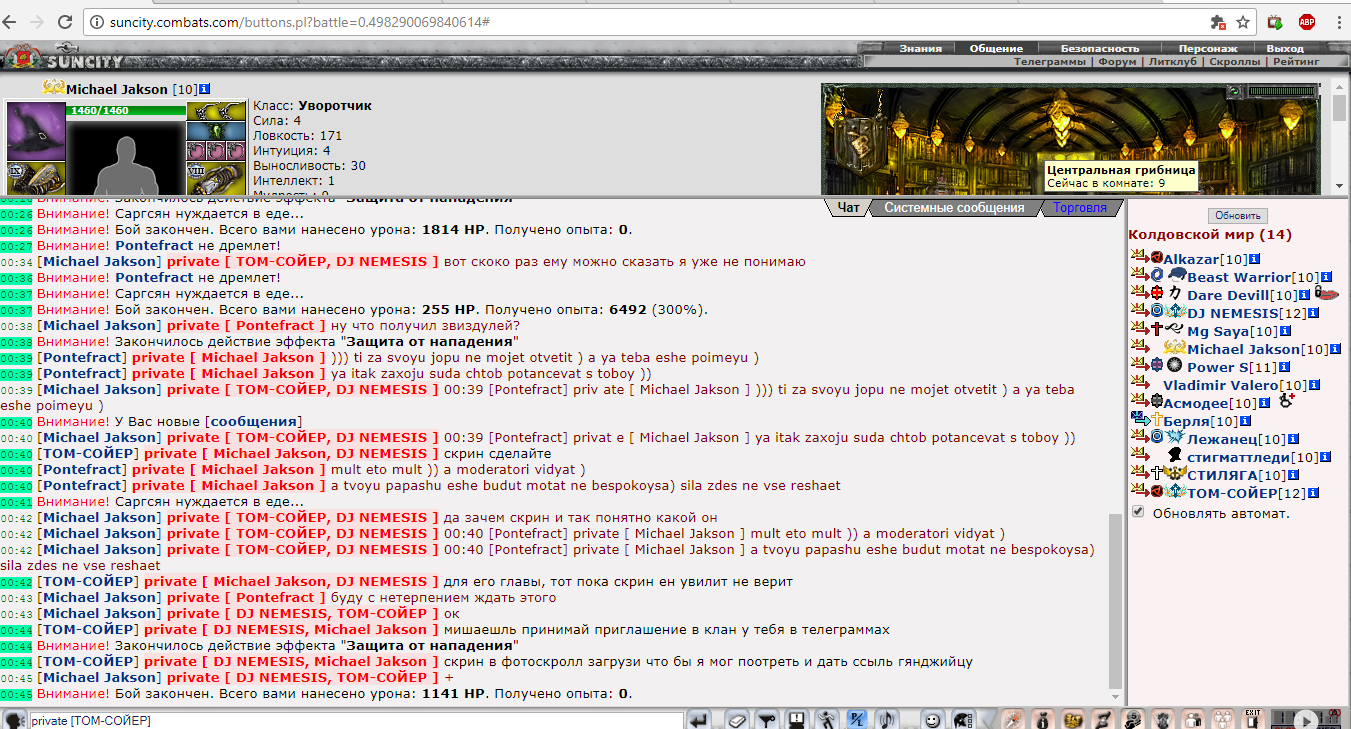The image size is (1351, 729).
Task: Open the 'Рейтинг' link
Action: coord(1296,62)
